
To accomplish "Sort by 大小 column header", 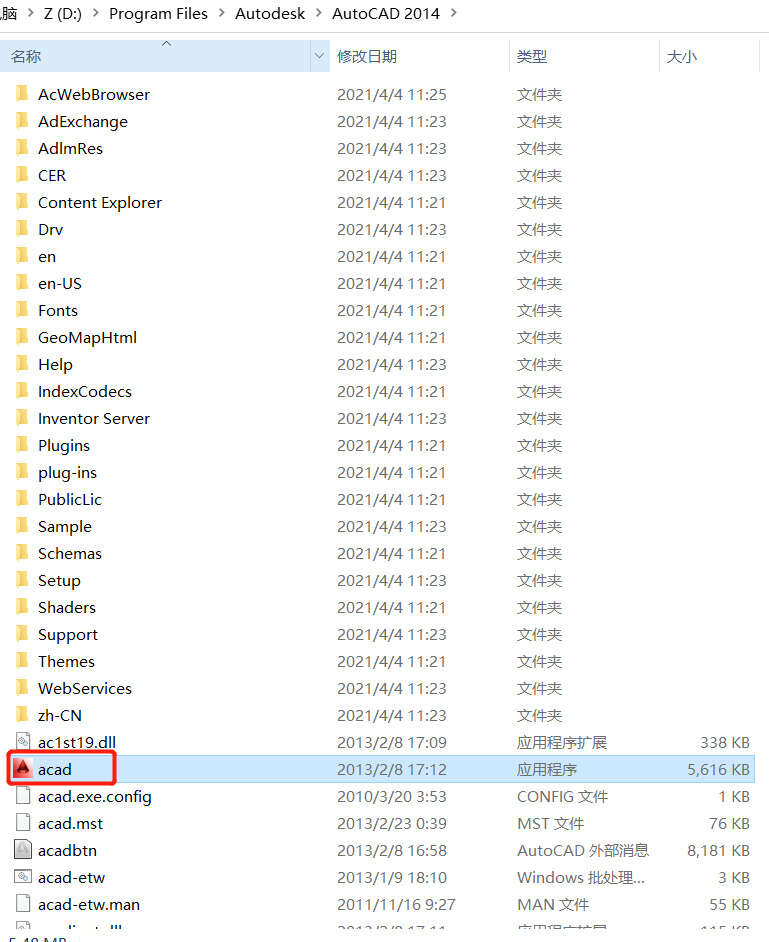I will coord(709,56).
